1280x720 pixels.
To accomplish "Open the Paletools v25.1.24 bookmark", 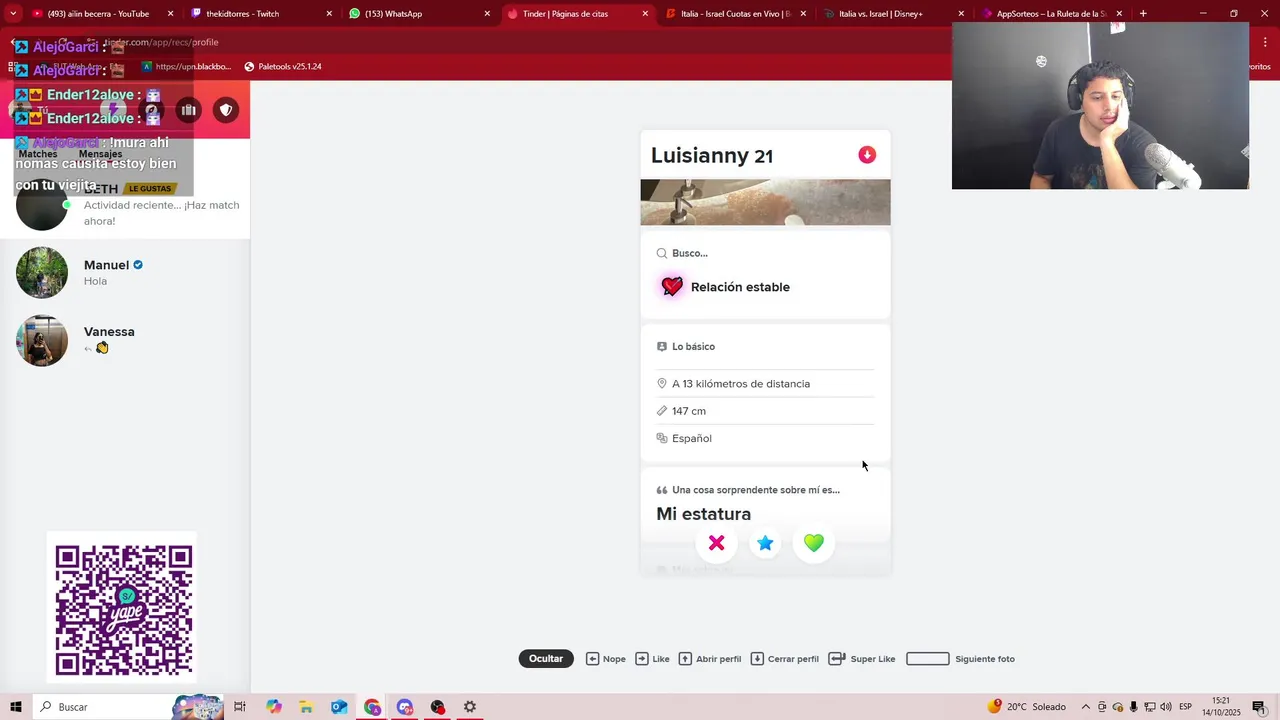I will click(283, 67).
